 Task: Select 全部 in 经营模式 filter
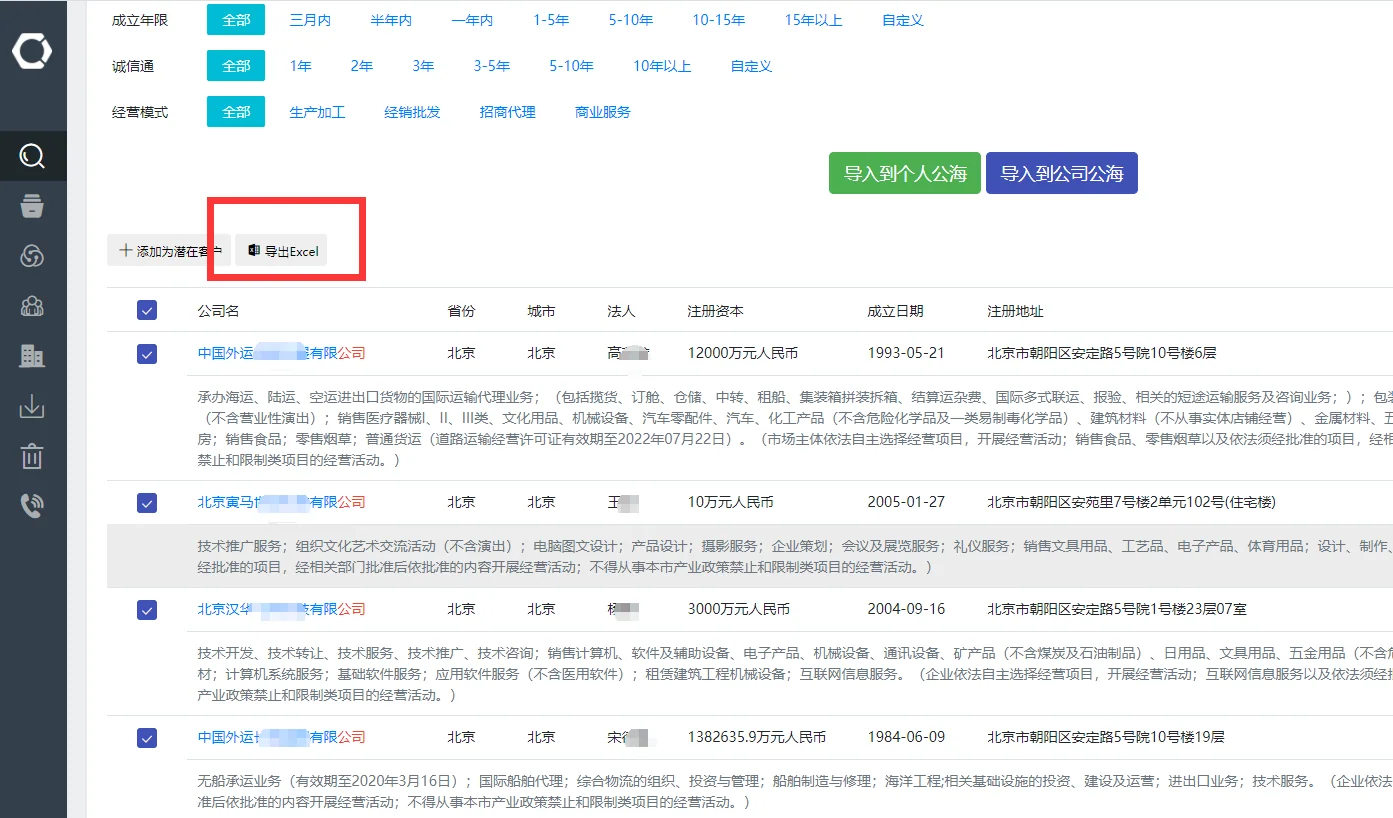point(236,112)
